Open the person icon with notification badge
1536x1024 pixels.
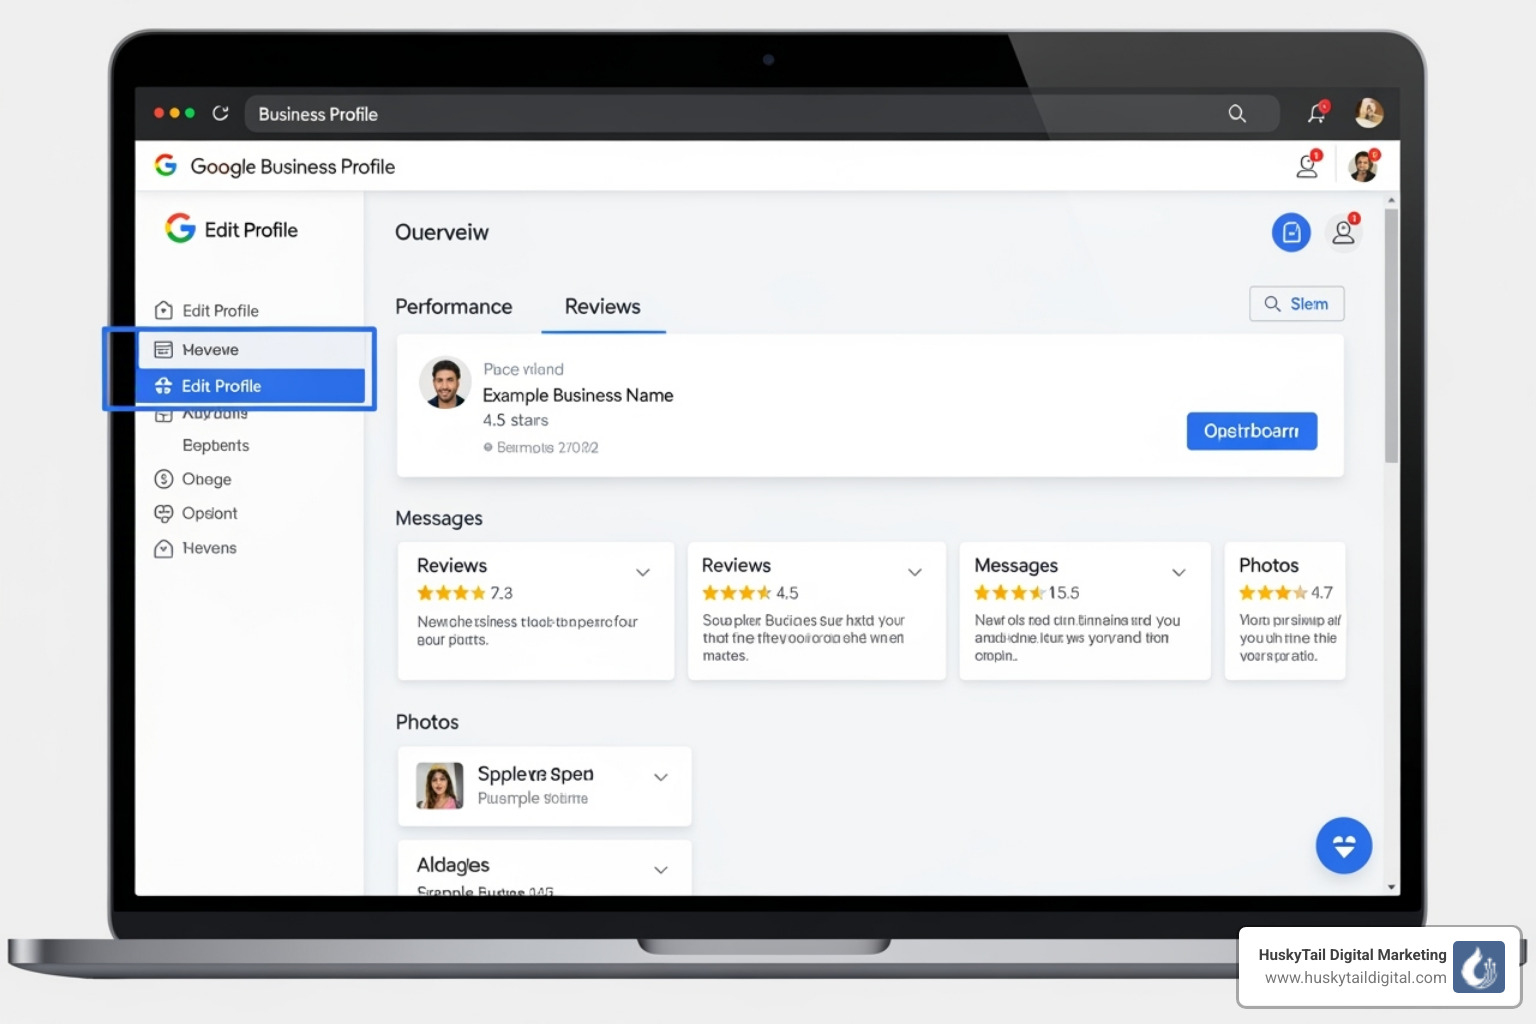(x=1345, y=232)
